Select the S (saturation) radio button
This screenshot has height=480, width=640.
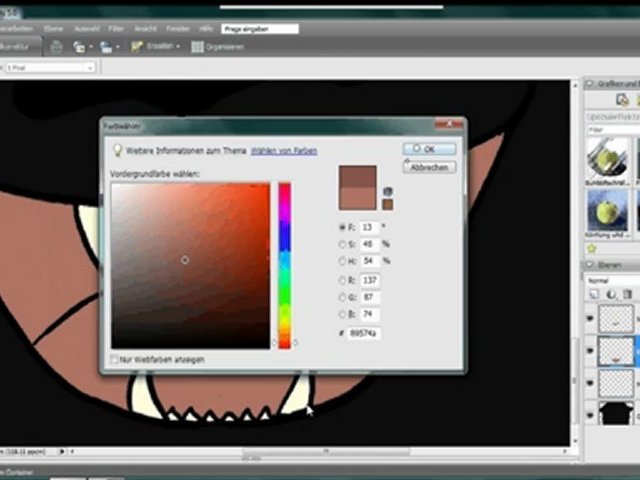pos(344,244)
